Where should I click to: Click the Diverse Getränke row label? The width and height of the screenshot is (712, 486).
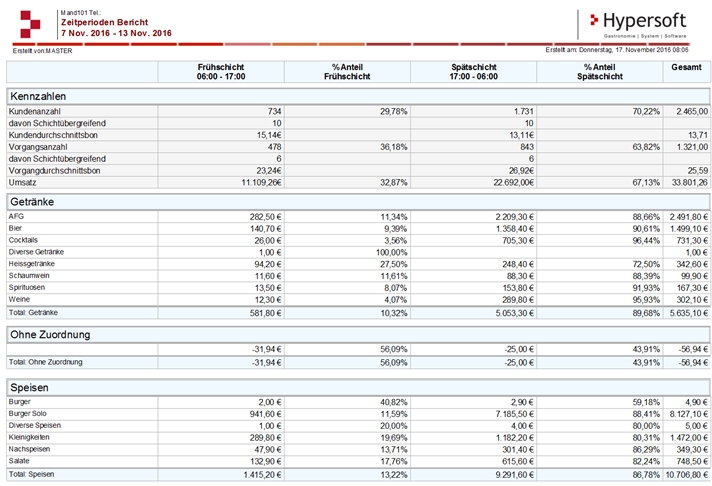click(36, 252)
